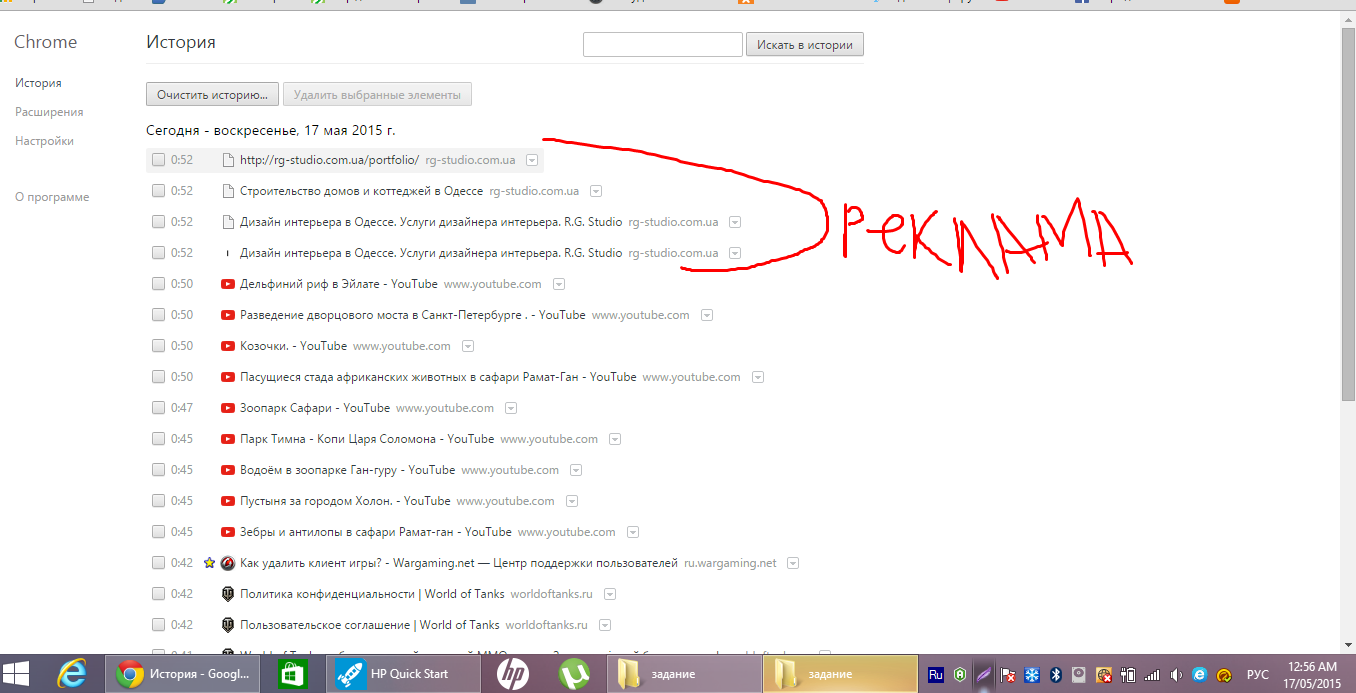1356x693 pixels.
Task: Open dropdown for Строительство домов и коттеджей
Action: click(596, 191)
